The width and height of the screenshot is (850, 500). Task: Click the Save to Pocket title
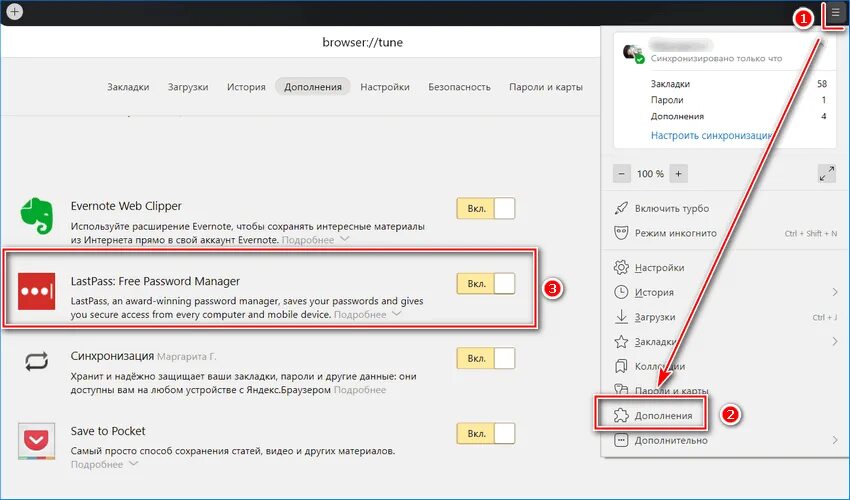(108, 431)
